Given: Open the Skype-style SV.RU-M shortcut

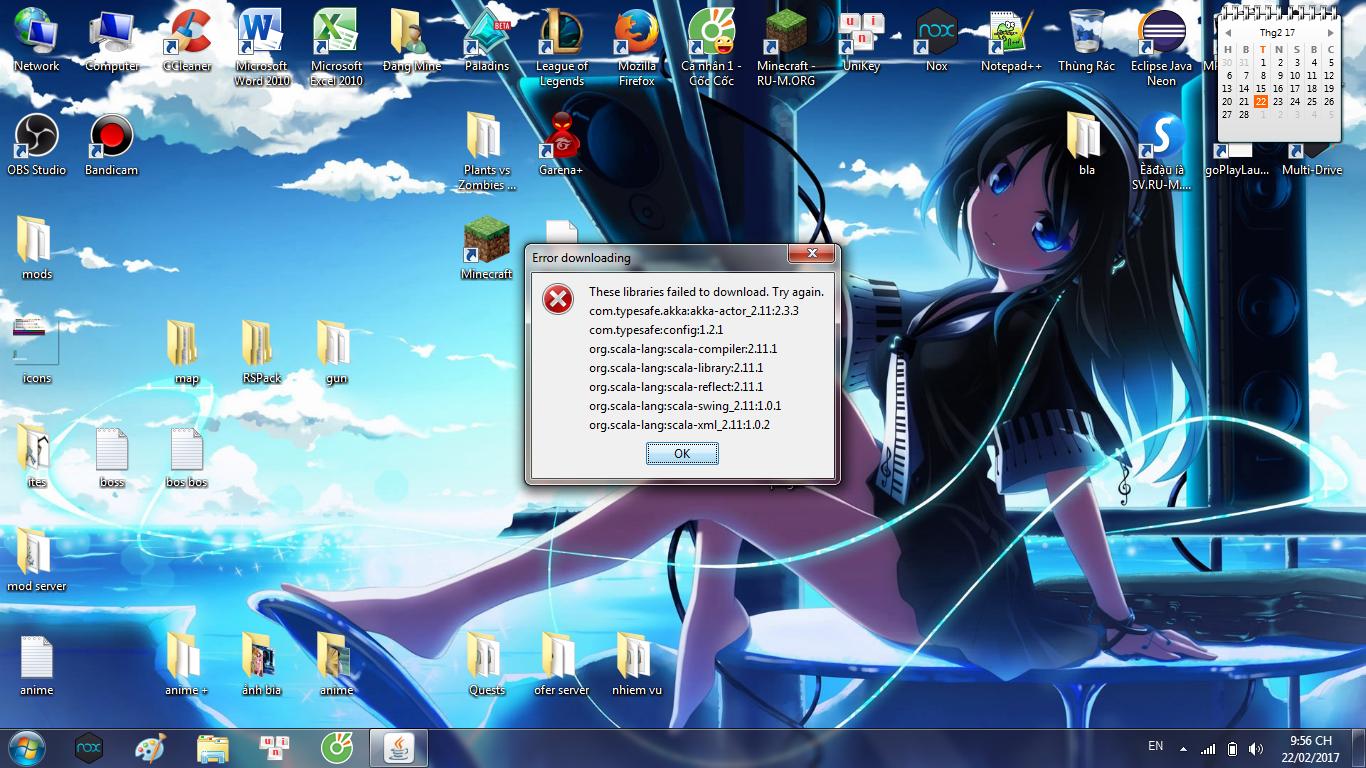Looking at the screenshot, I should [x=1162, y=152].
